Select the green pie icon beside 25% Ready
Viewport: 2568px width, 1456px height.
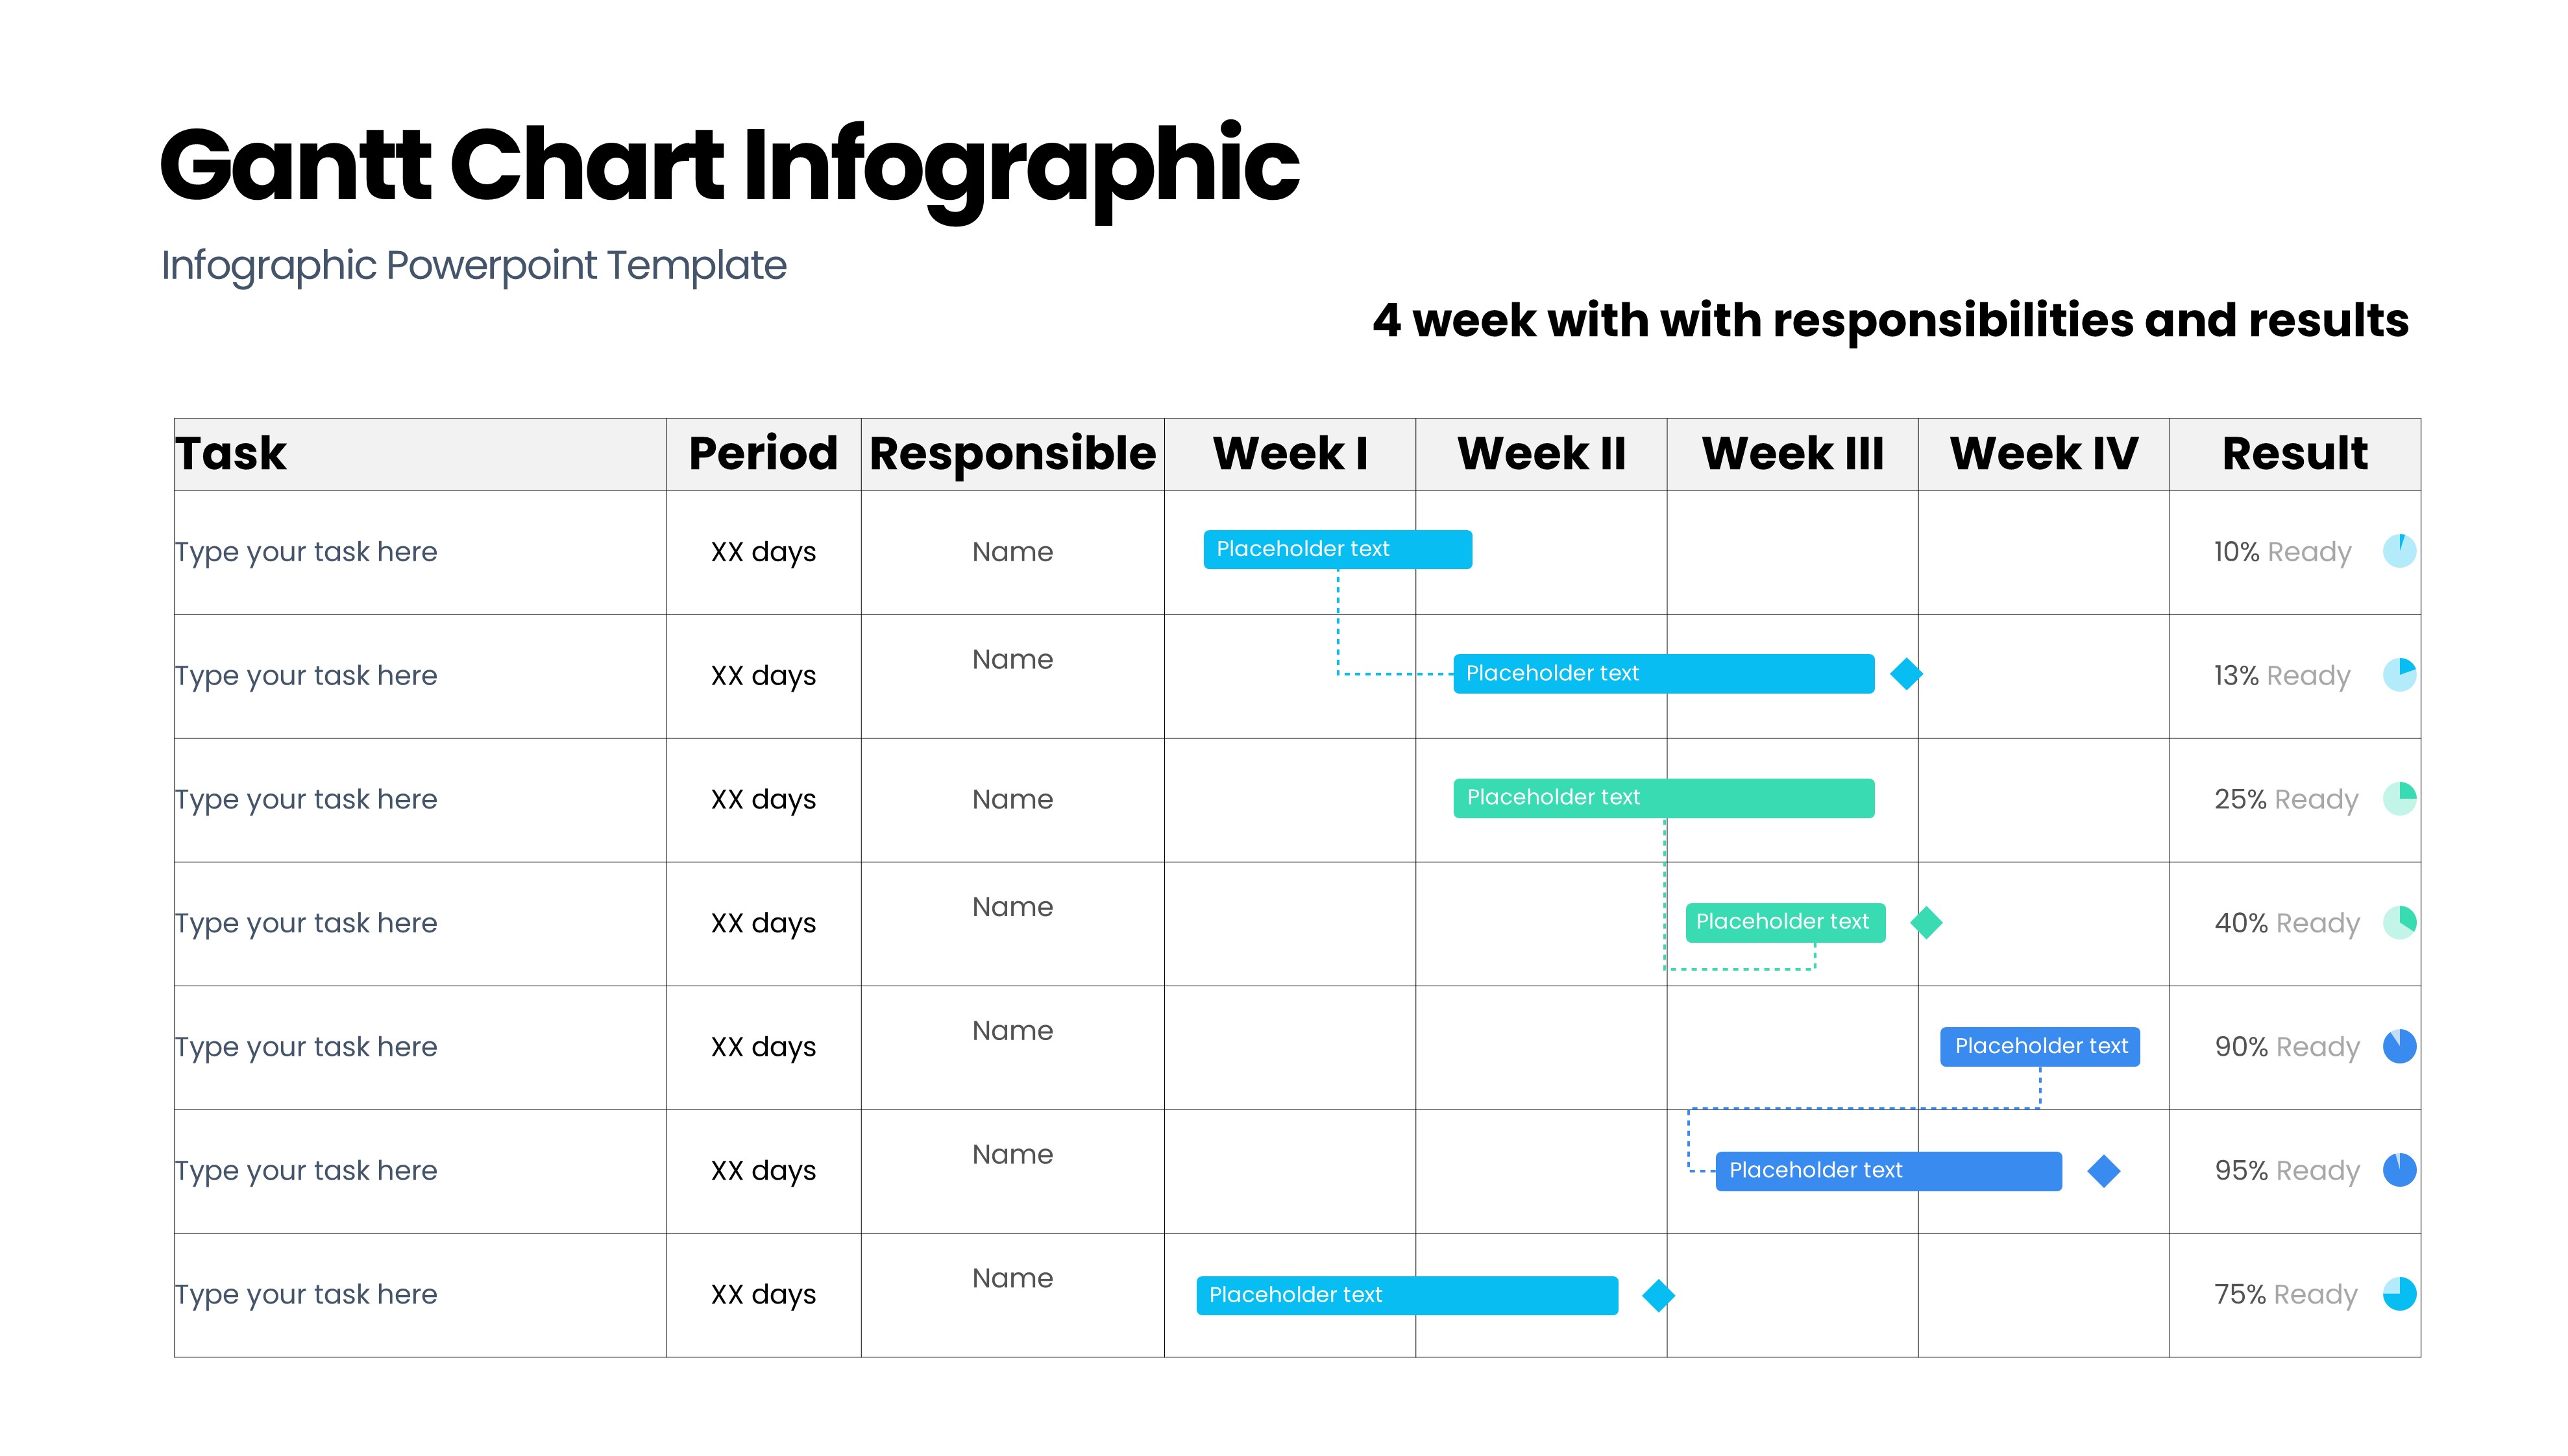point(2398,799)
